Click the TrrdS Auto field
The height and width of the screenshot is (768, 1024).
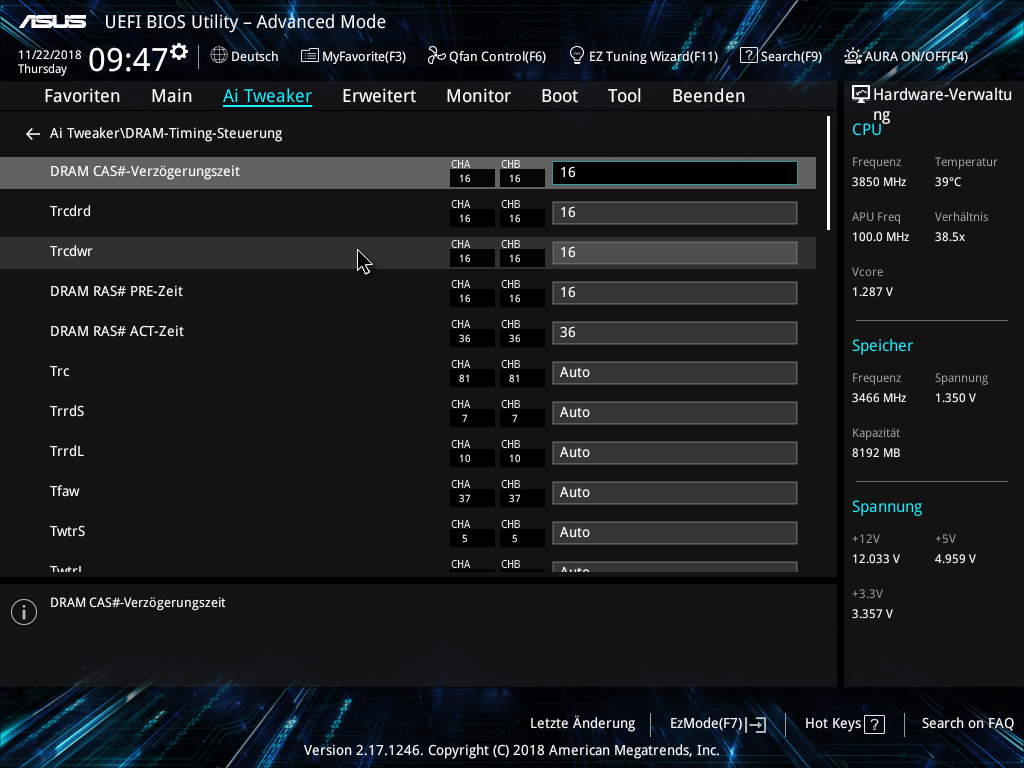pos(675,413)
